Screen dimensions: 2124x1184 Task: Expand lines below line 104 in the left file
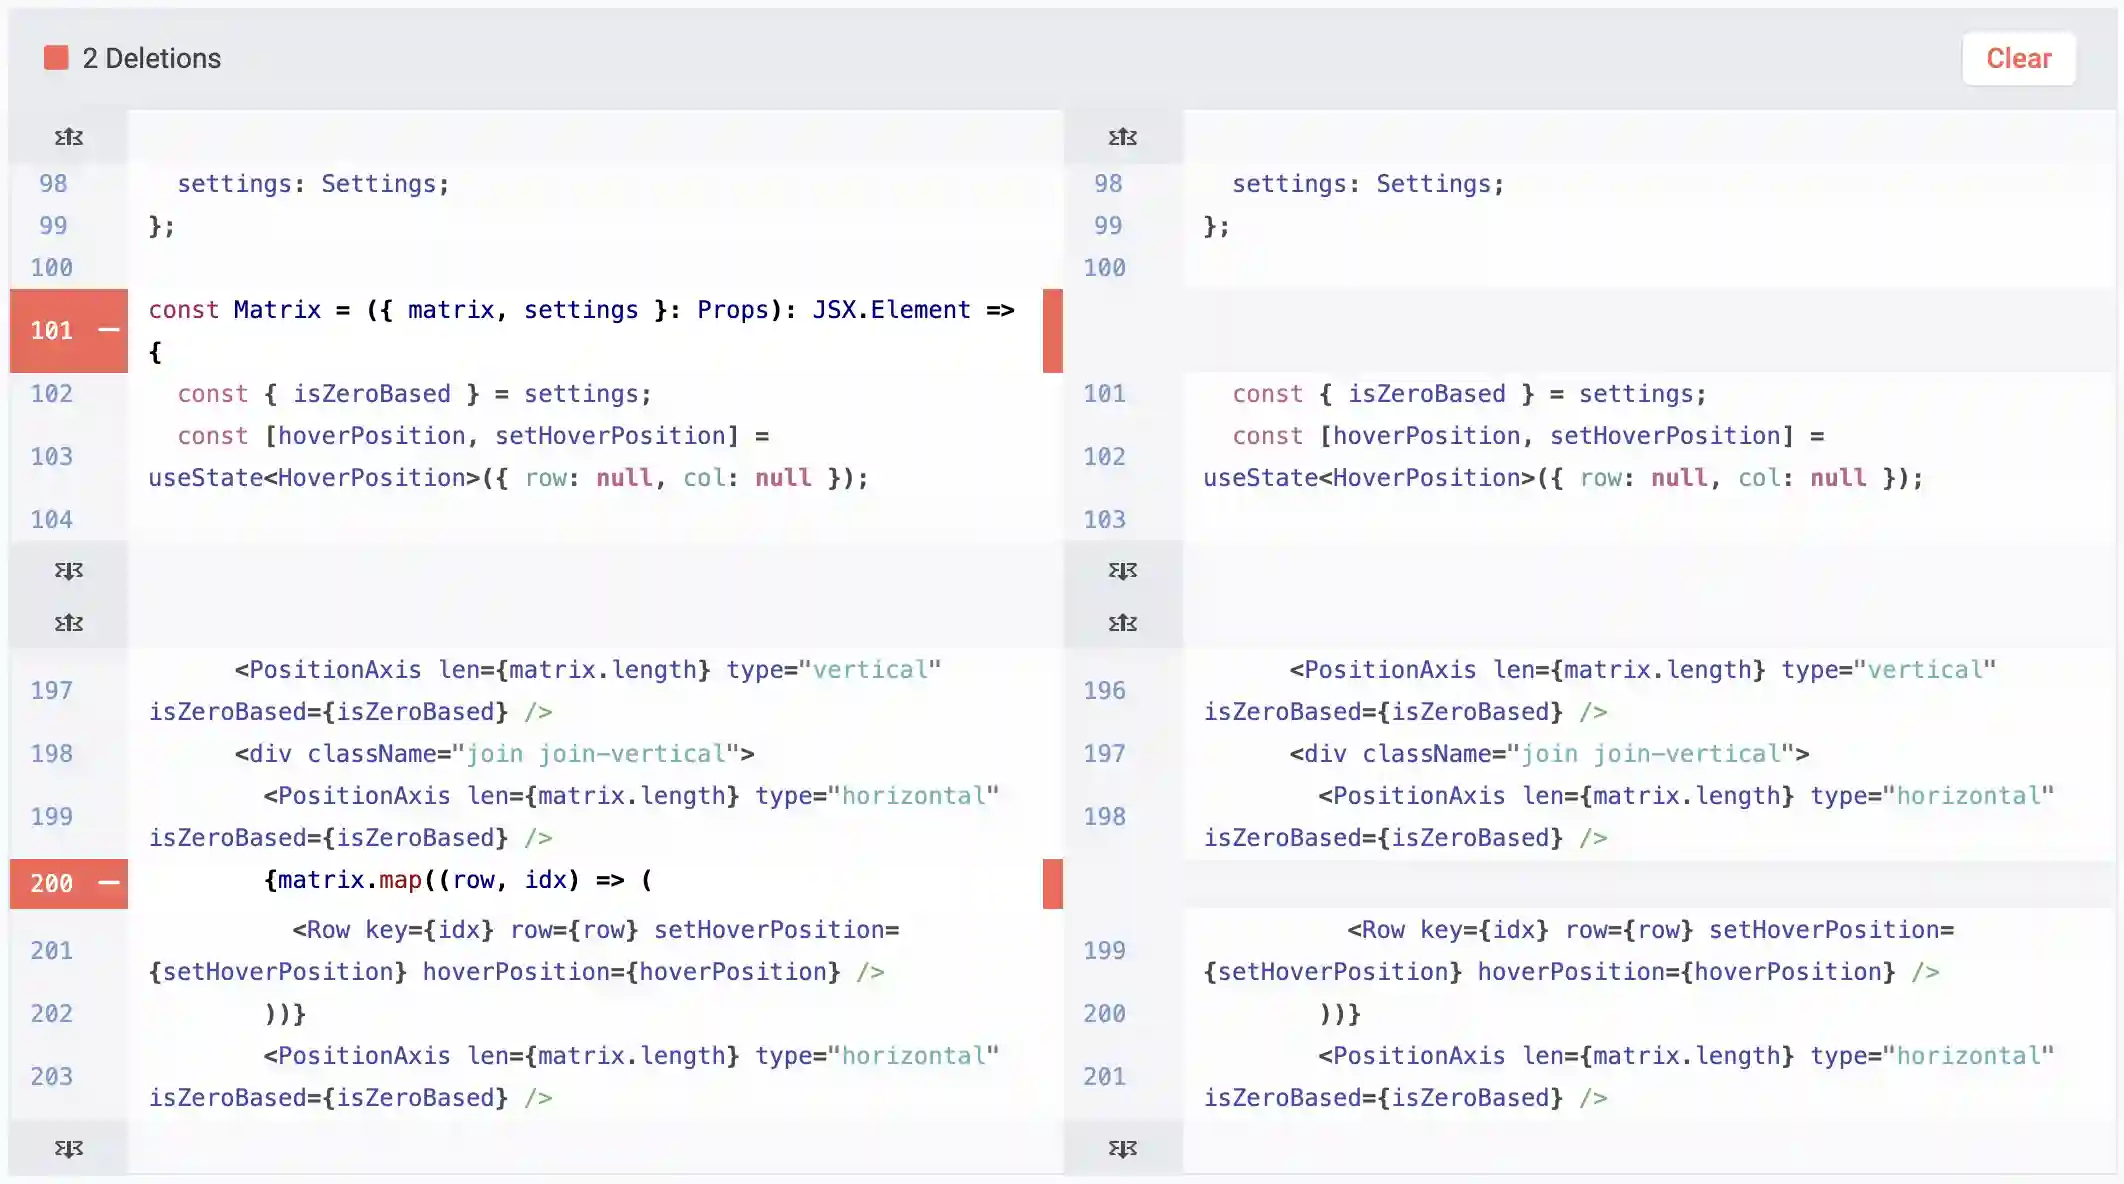(67, 570)
